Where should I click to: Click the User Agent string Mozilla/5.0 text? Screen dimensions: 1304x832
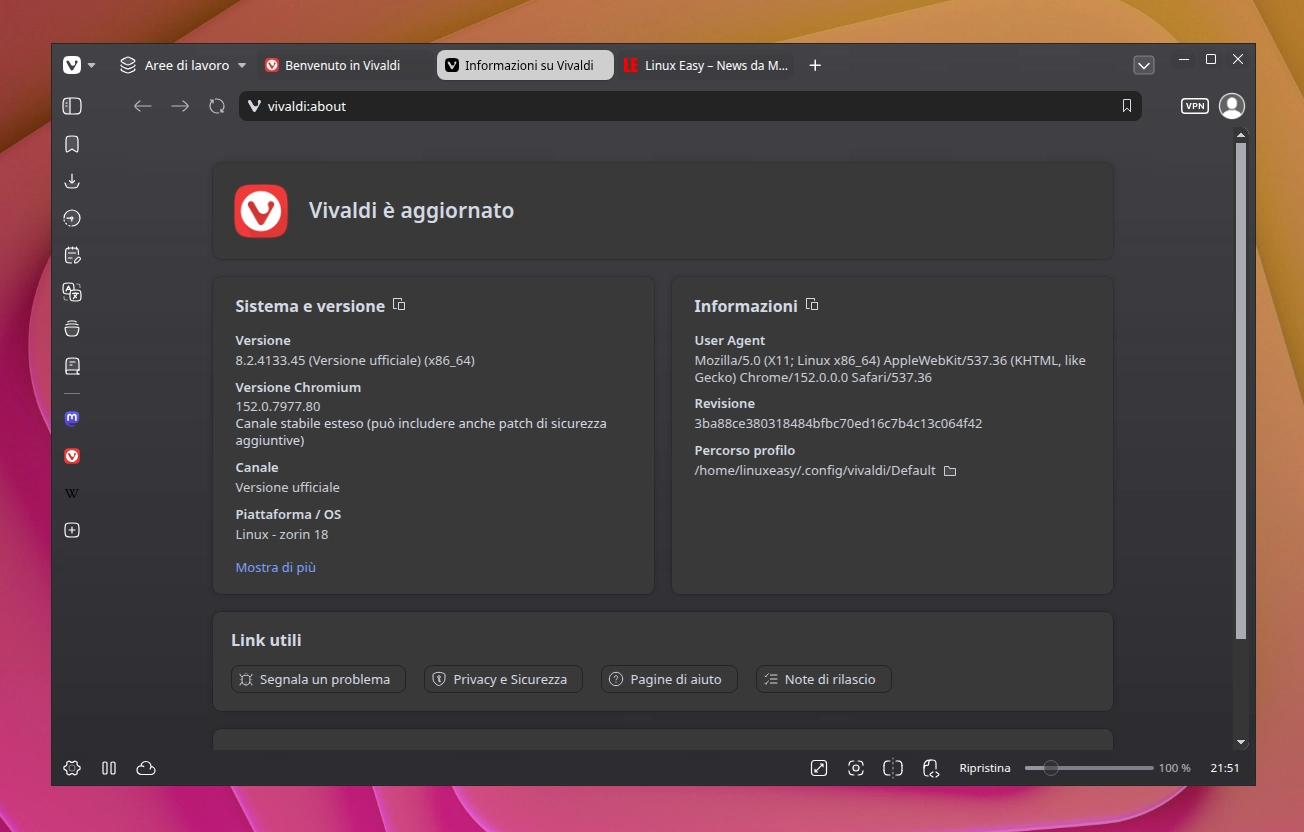pyautogui.click(x=890, y=369)
